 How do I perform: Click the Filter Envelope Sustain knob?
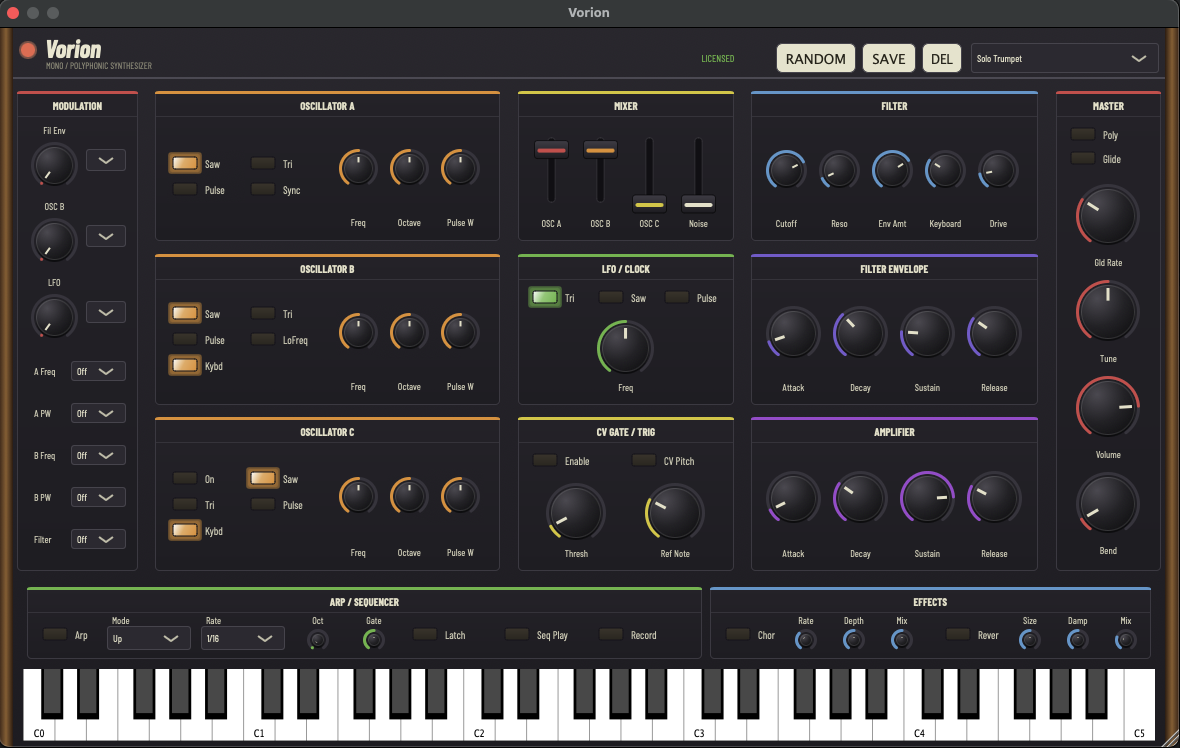point(927,333)
